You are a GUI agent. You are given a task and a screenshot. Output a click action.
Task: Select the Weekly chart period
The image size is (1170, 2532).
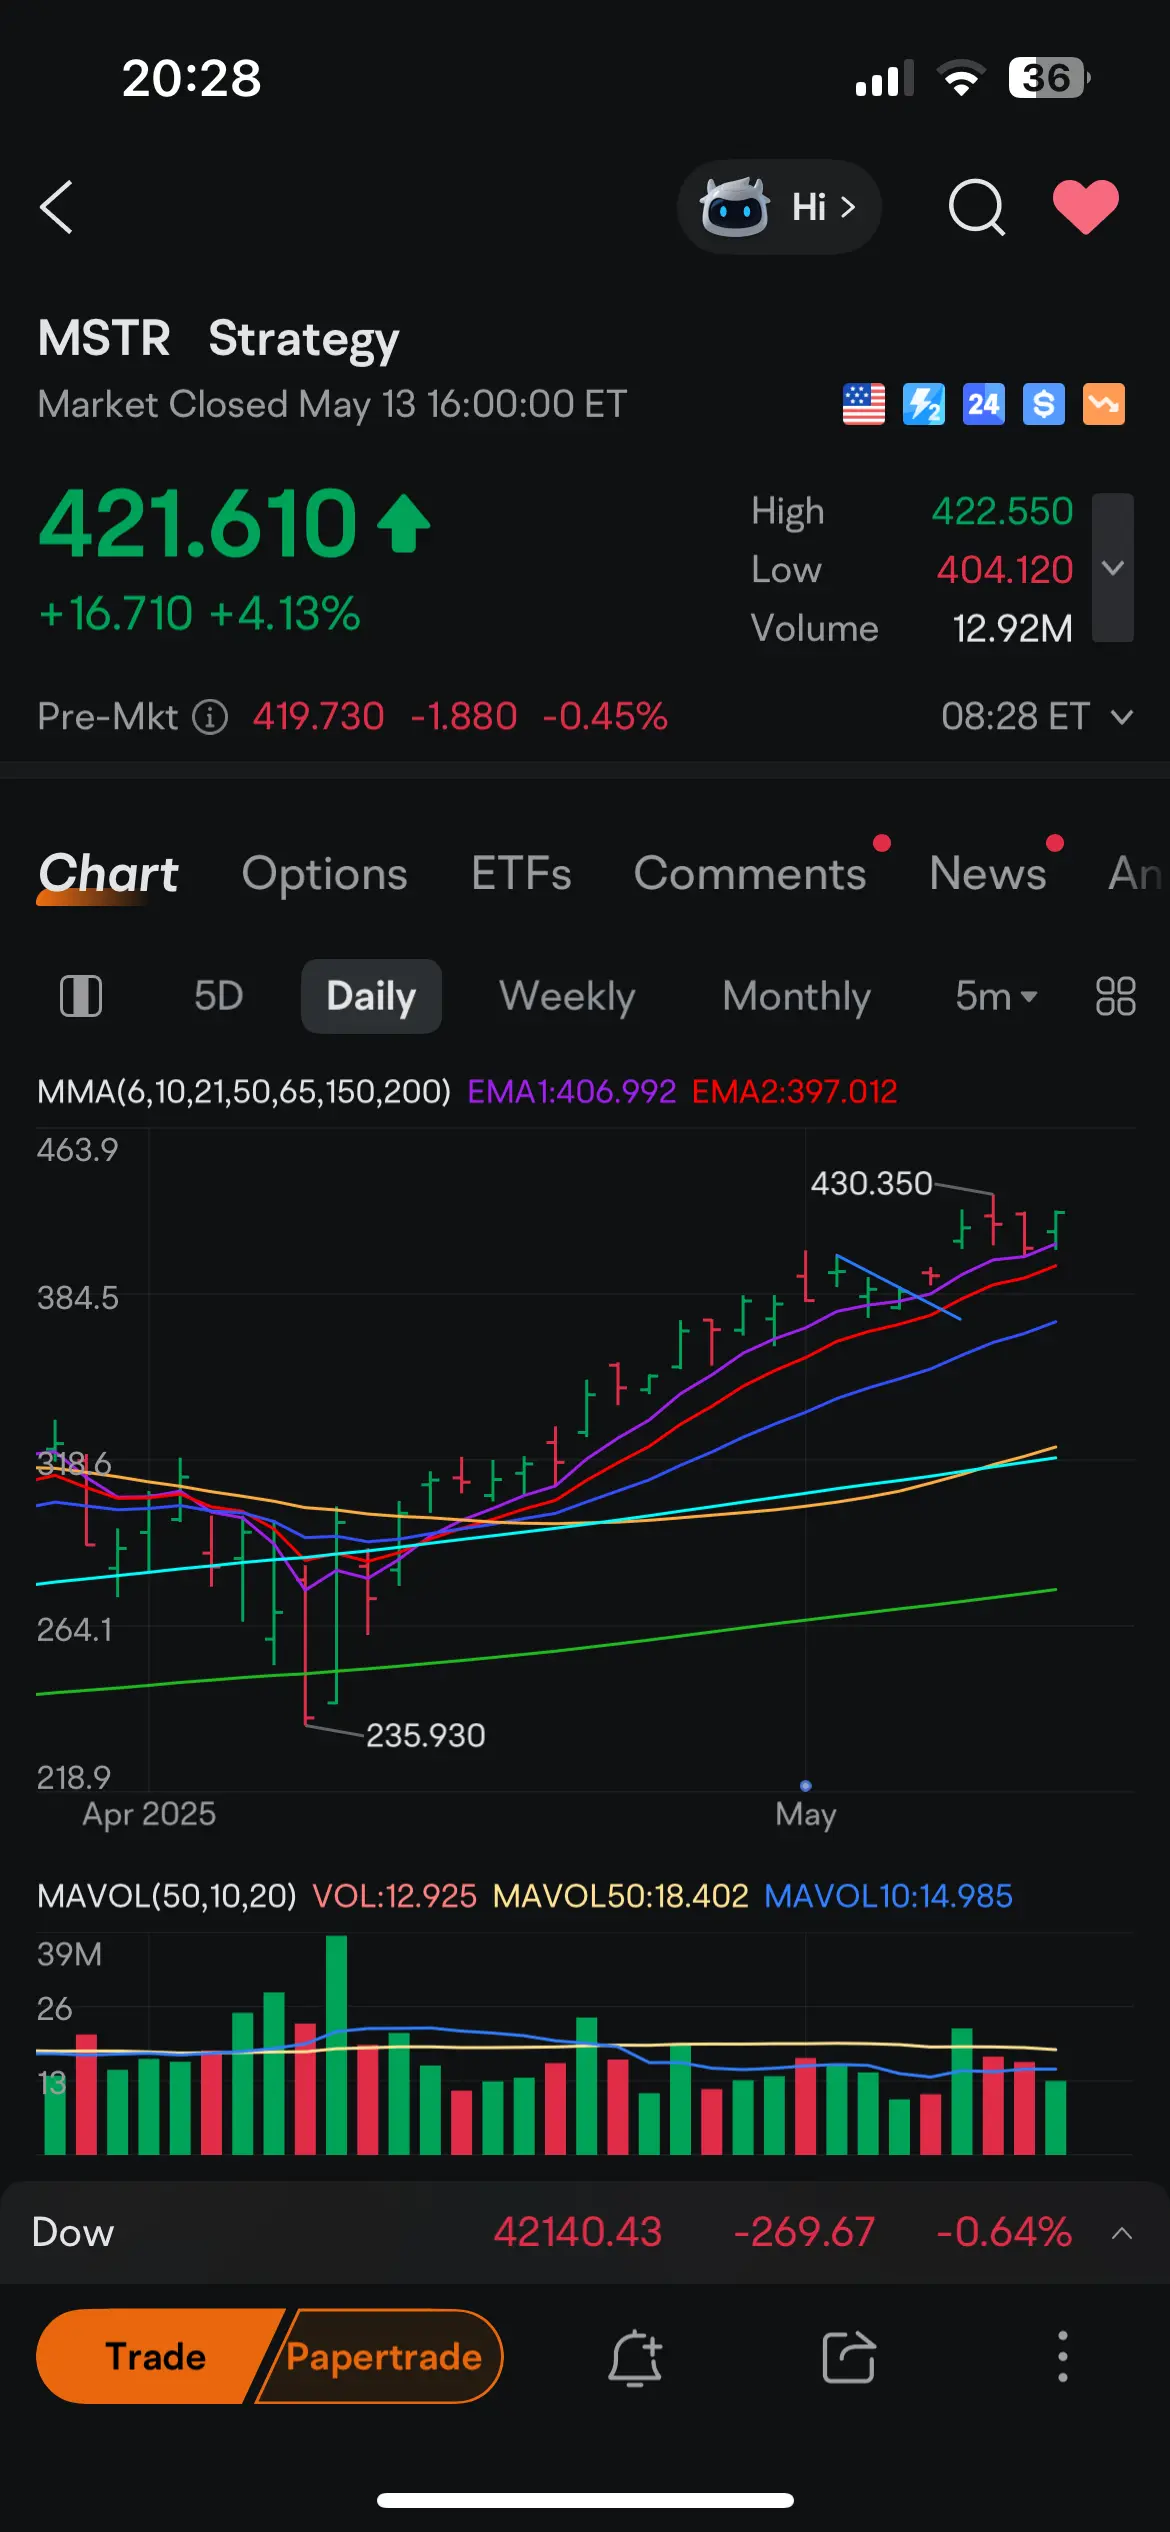[x=567, y=996]
